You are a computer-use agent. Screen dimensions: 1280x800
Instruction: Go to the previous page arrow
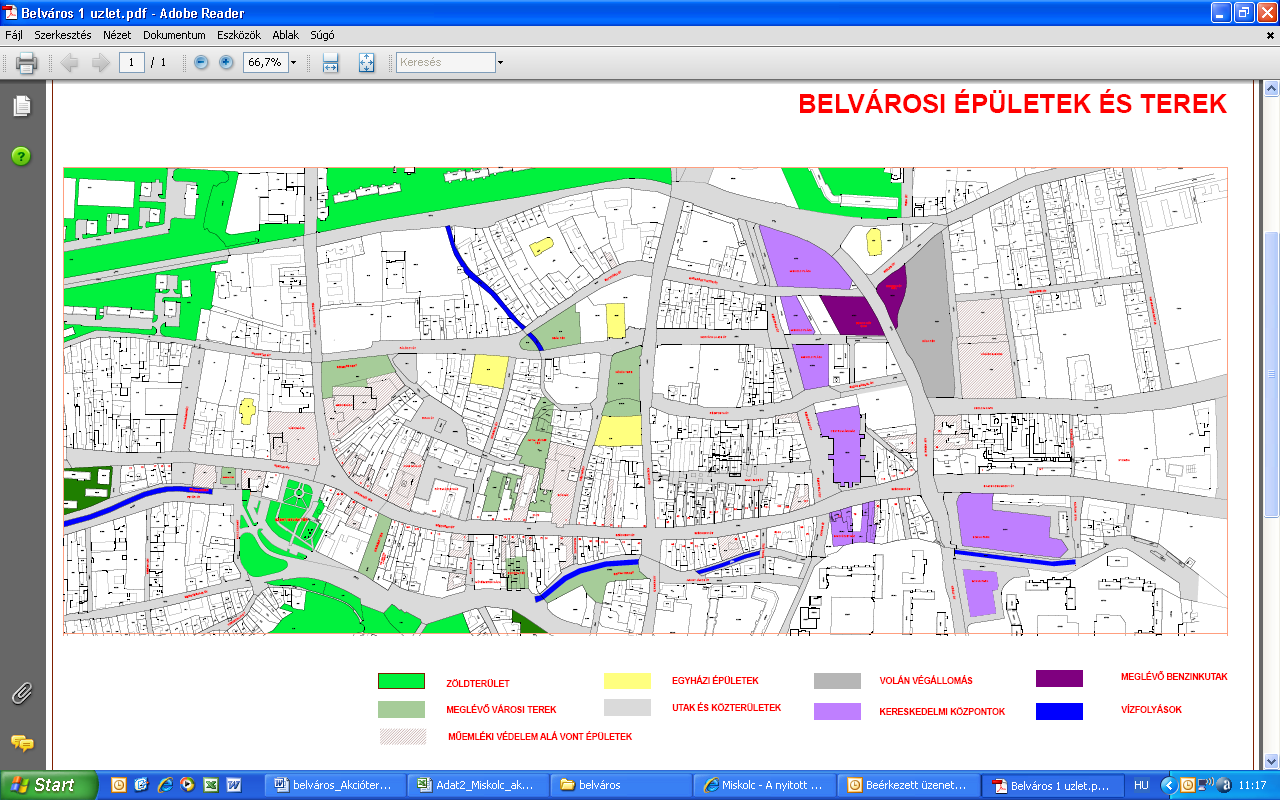(70, 63)
